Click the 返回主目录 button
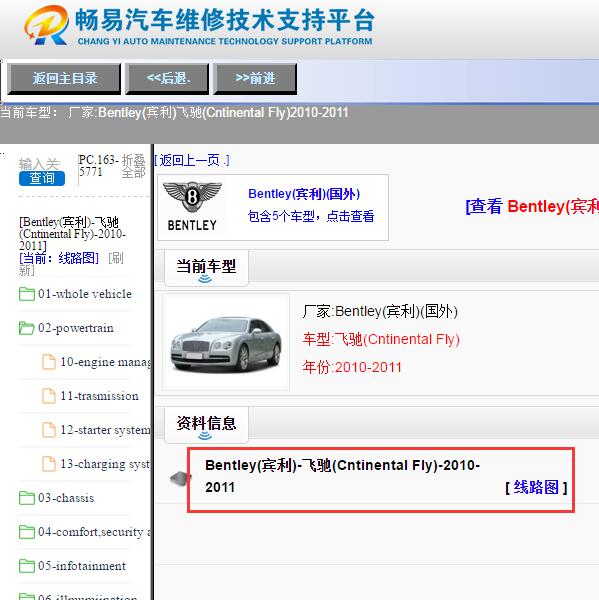599x600 pixels. coord(64,78)
